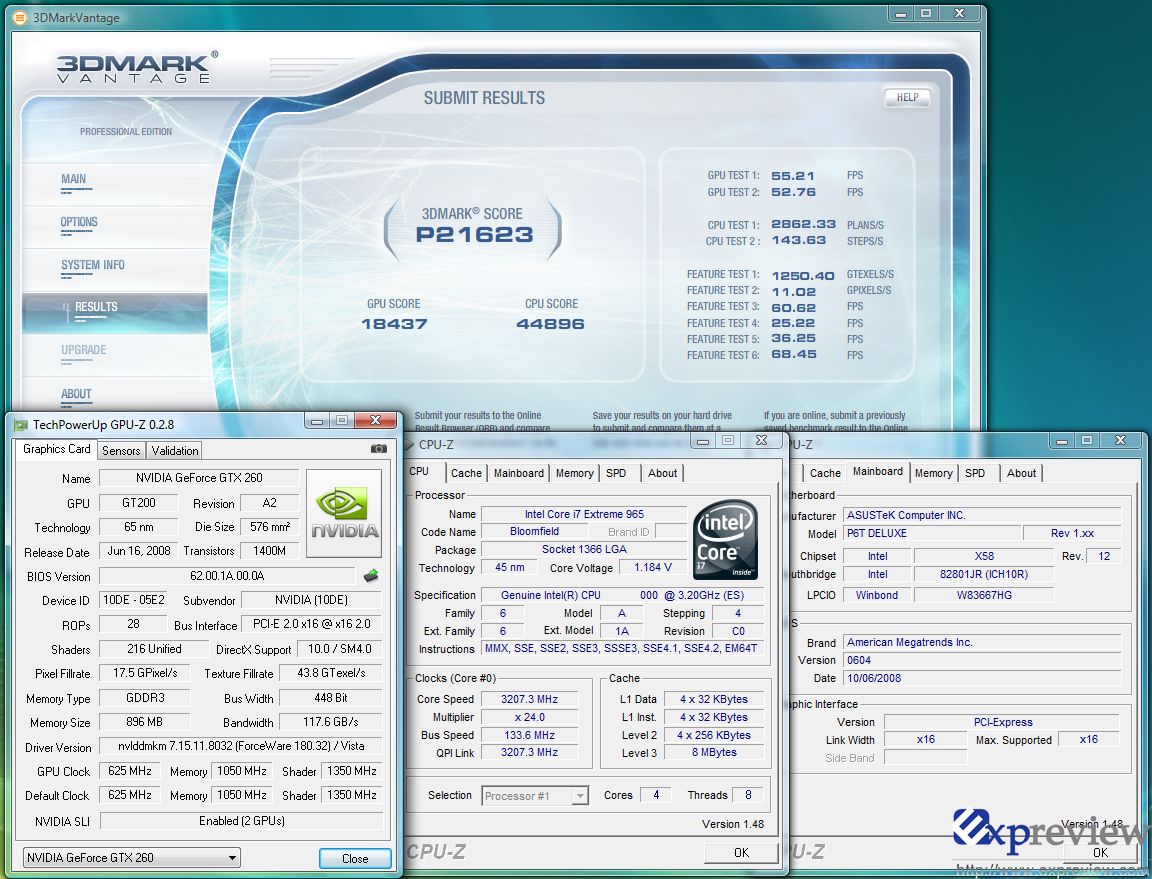Image resolution: width=1152 pixels, height=879 pixels.
Task: Click the NVIDIA logo in GPU-Z
Action: pos(344,513)
